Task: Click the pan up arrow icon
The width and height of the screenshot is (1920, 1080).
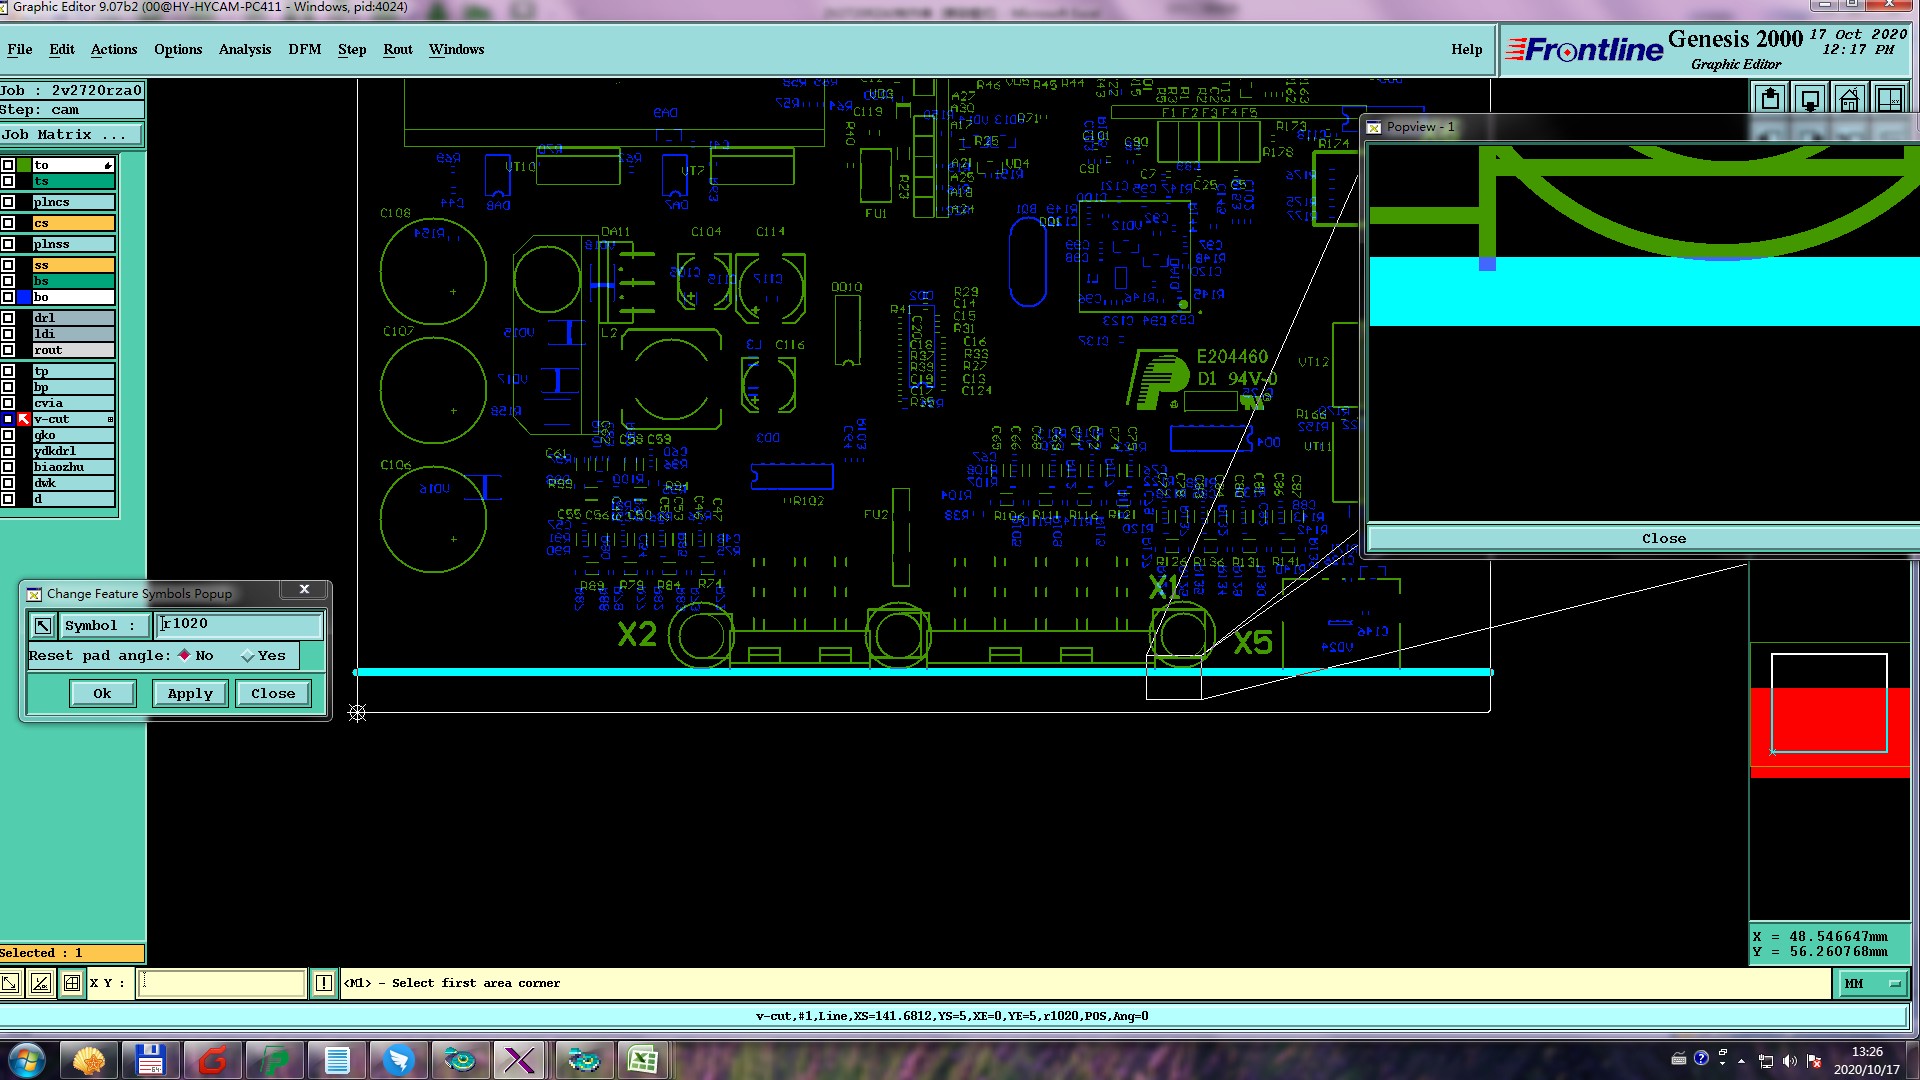Action: point(1770,100)
